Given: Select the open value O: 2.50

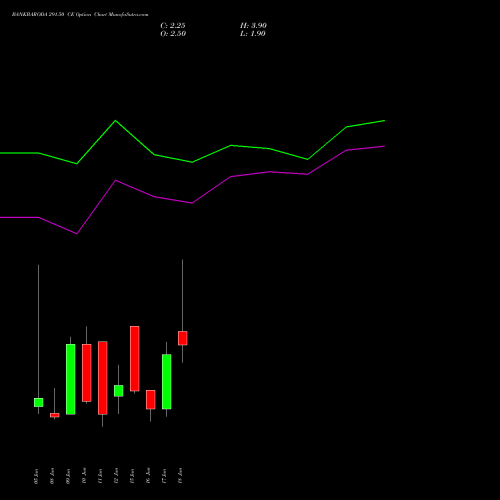Looking at the screenshot, I should point(173,34).
